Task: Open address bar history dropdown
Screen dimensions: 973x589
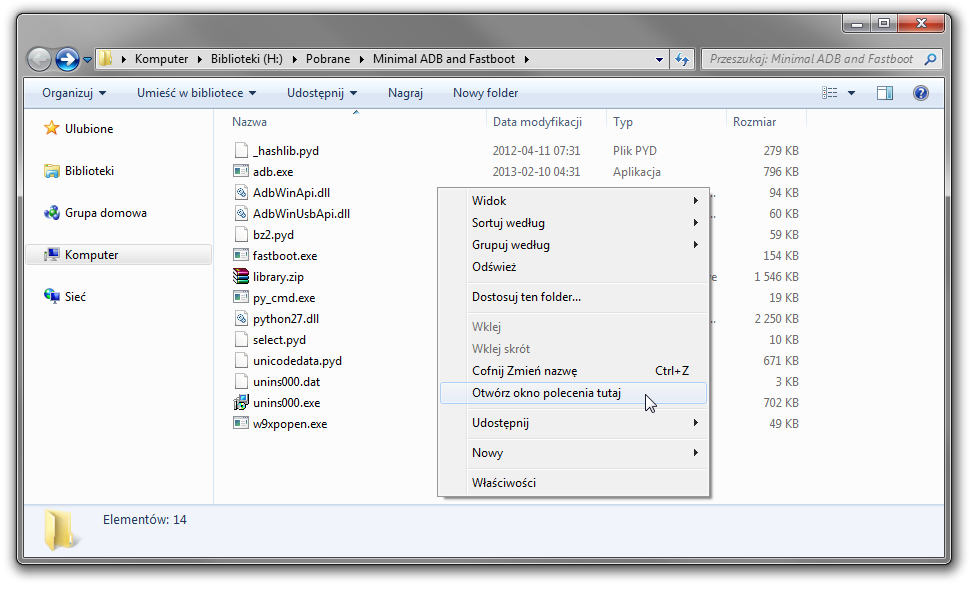Action: pyautogui.click(x=659, y=60)
